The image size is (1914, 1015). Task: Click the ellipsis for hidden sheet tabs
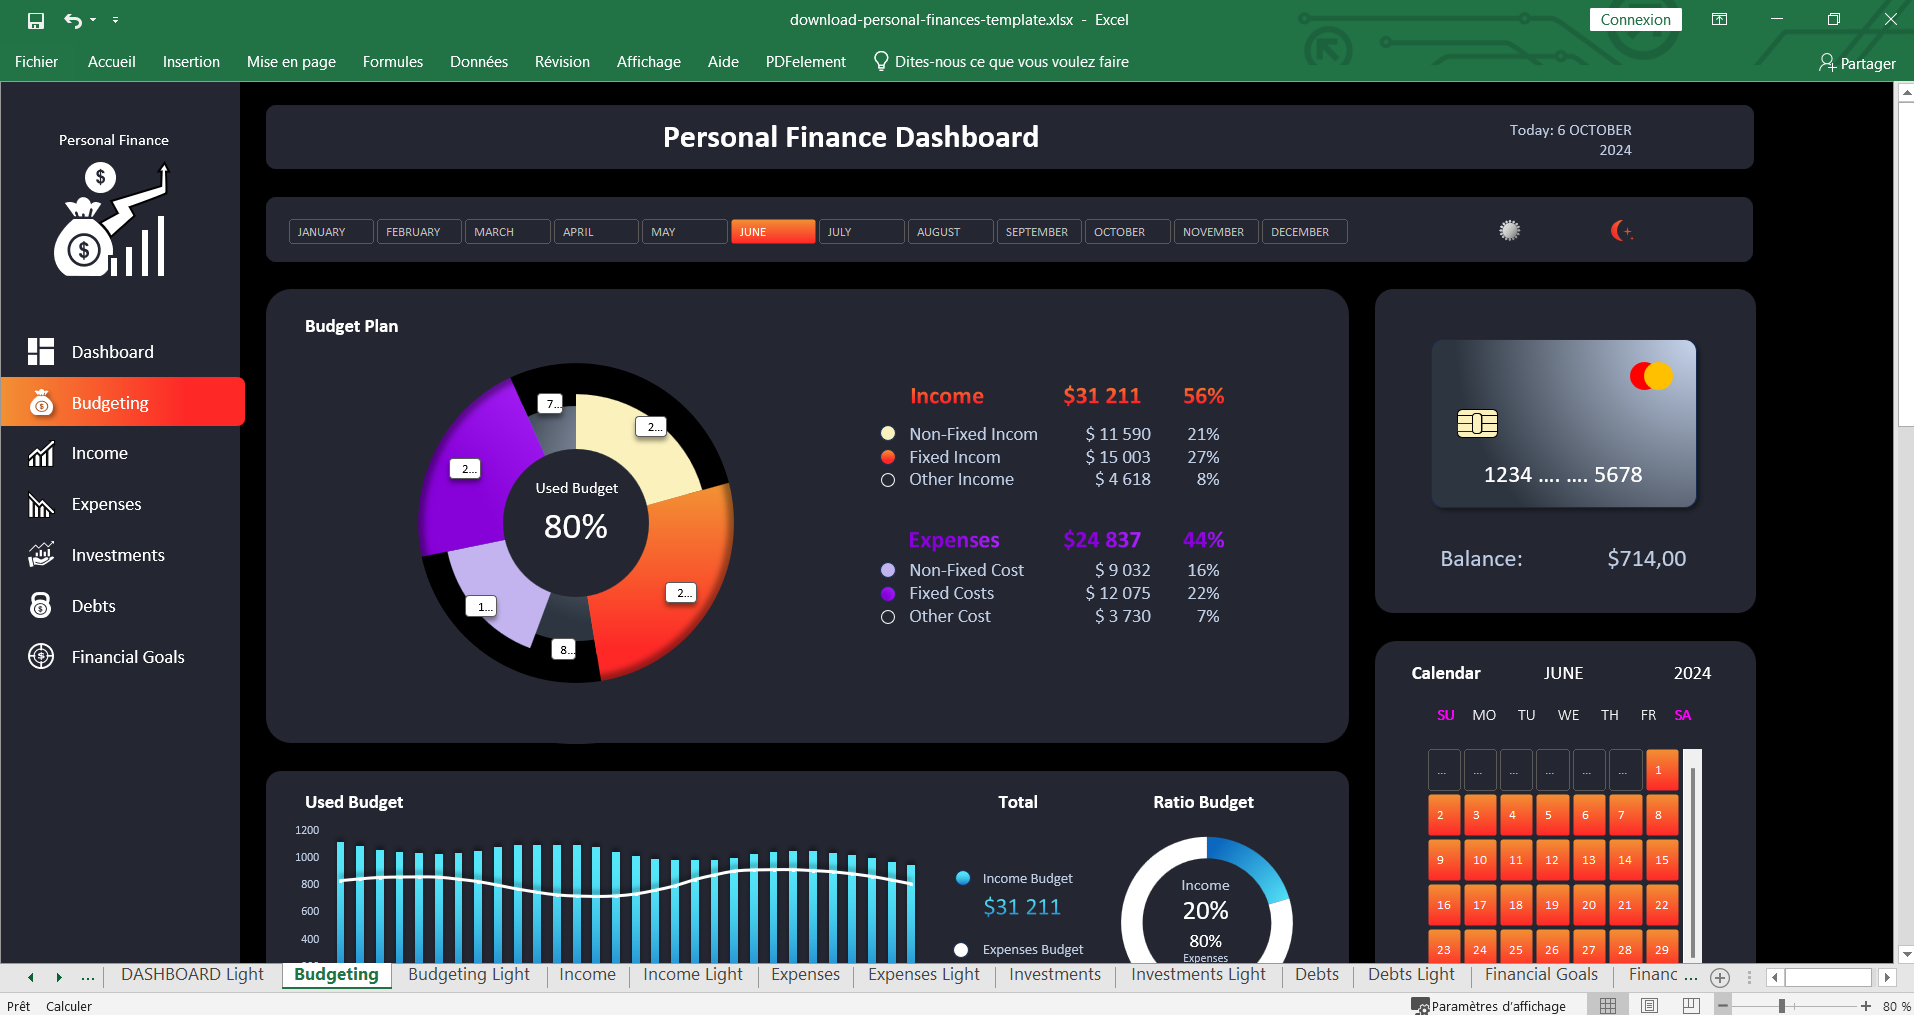pos(88,977)
